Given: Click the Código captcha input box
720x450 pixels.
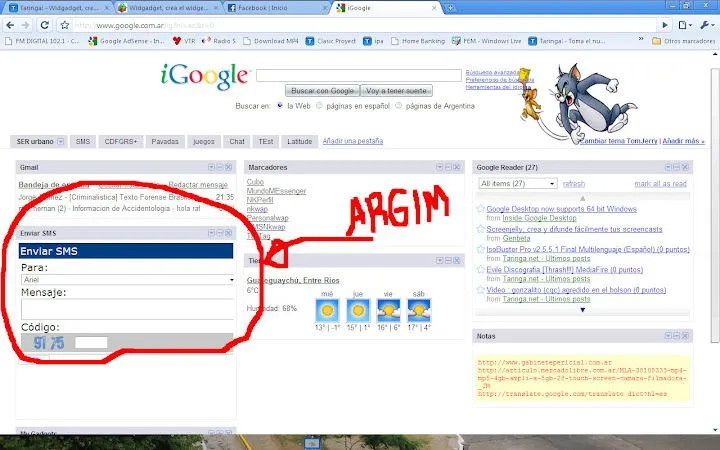Looking at the screenshot, I should pos(91,343).
